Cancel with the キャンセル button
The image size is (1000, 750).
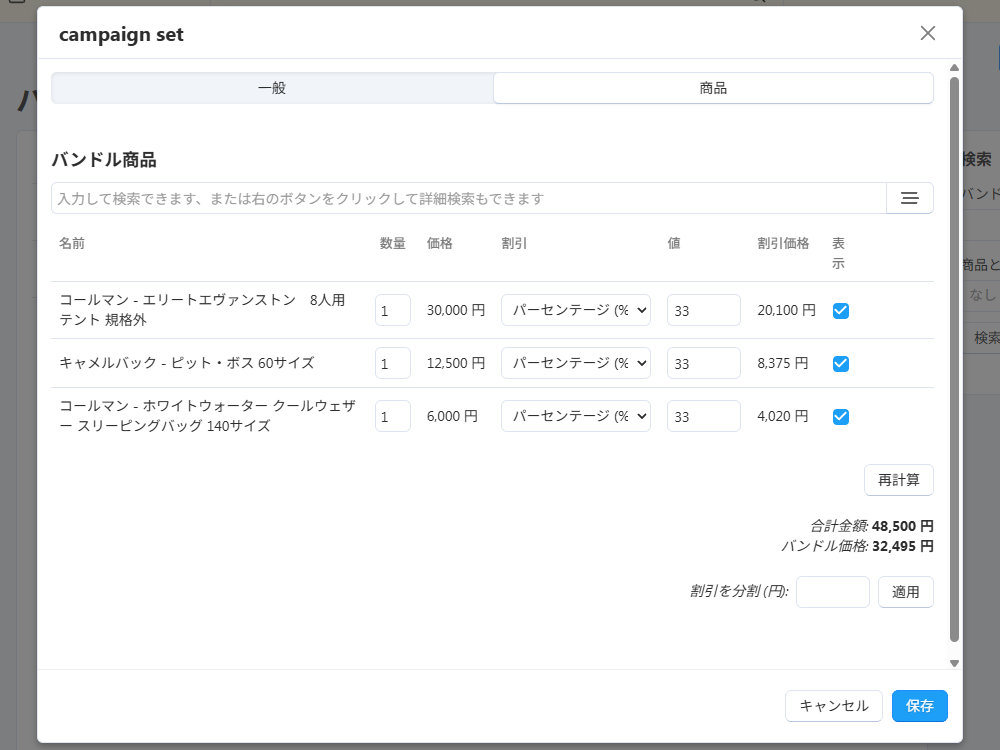tap(833, 706)
